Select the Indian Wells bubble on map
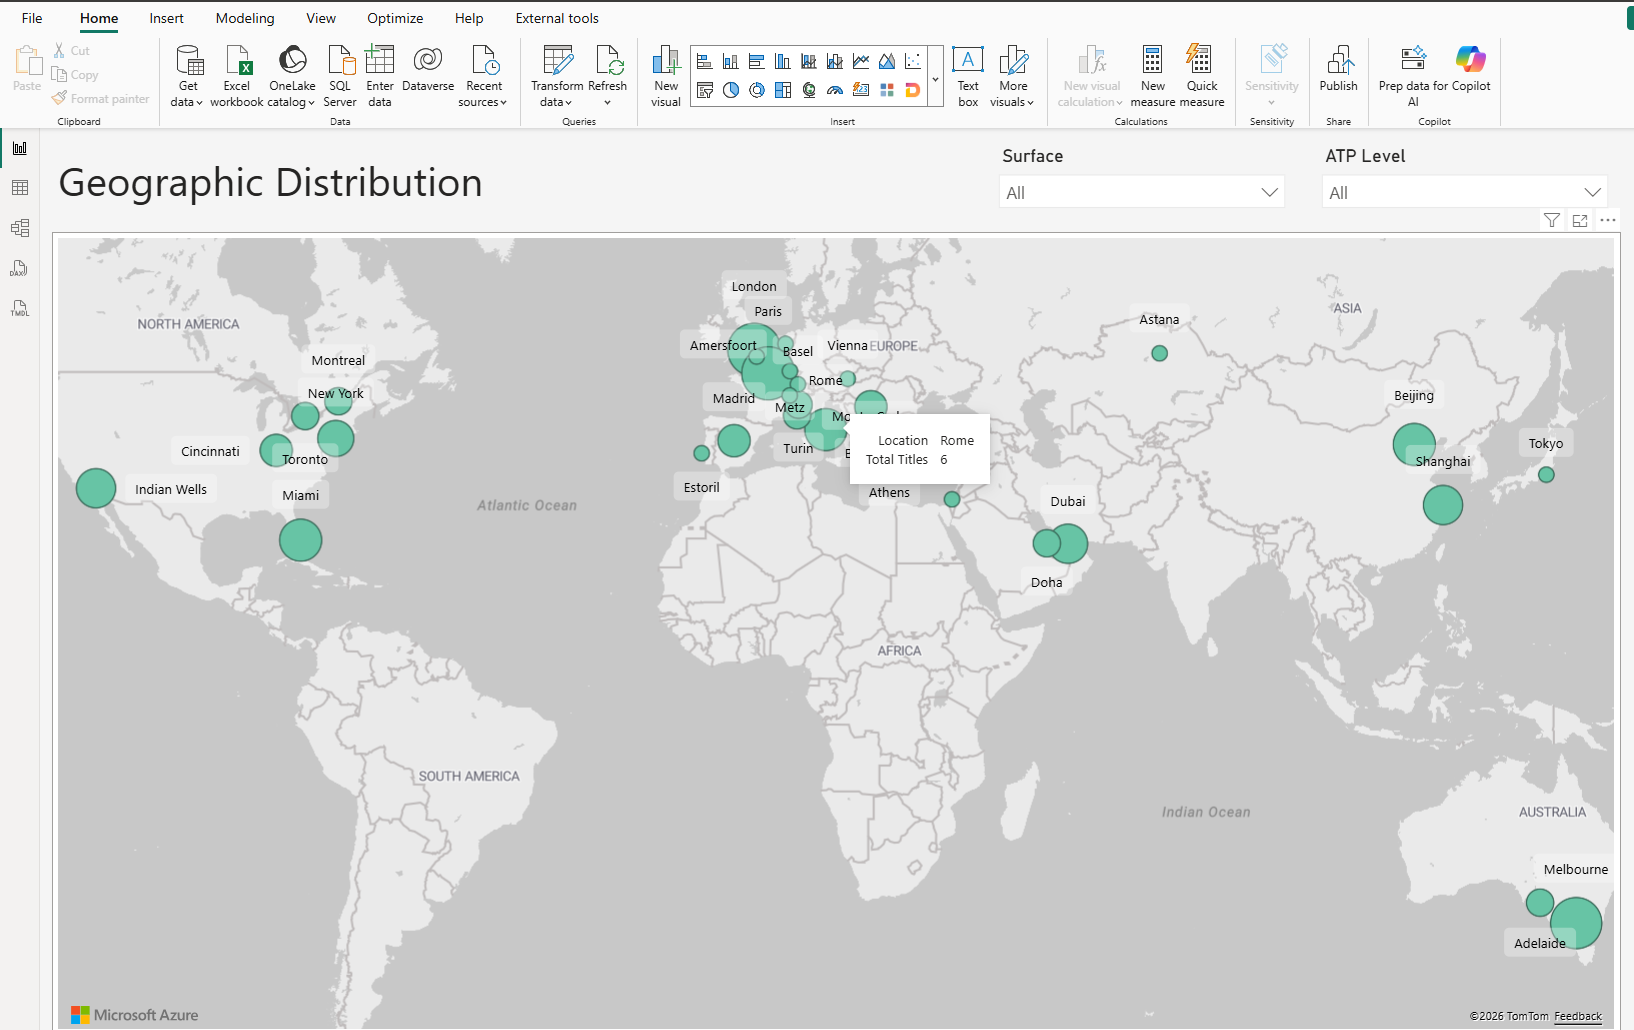1634x1030 pixels. click(96, 488)
